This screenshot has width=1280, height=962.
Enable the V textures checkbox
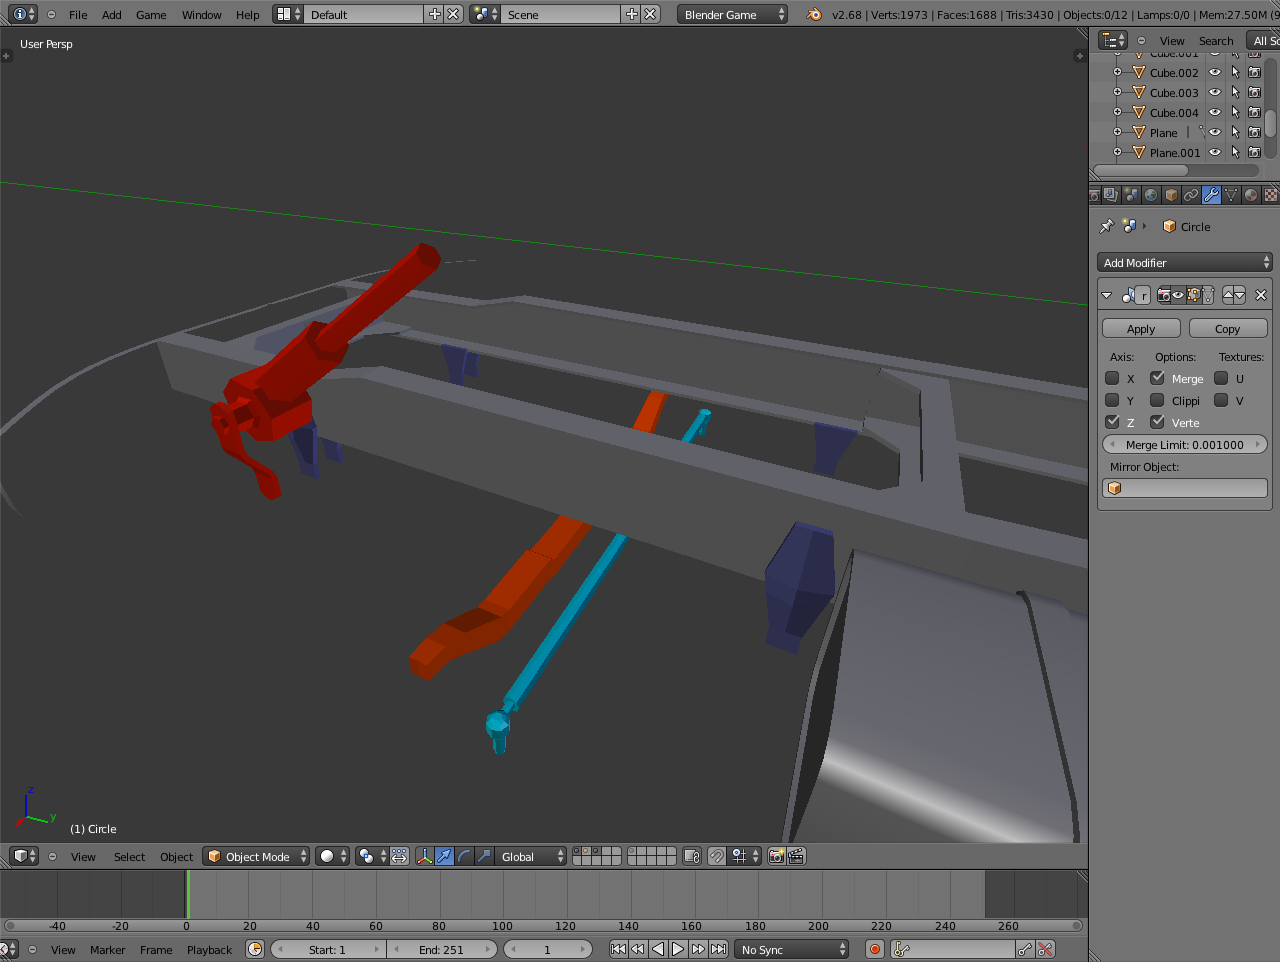[x=1221, y=400]
